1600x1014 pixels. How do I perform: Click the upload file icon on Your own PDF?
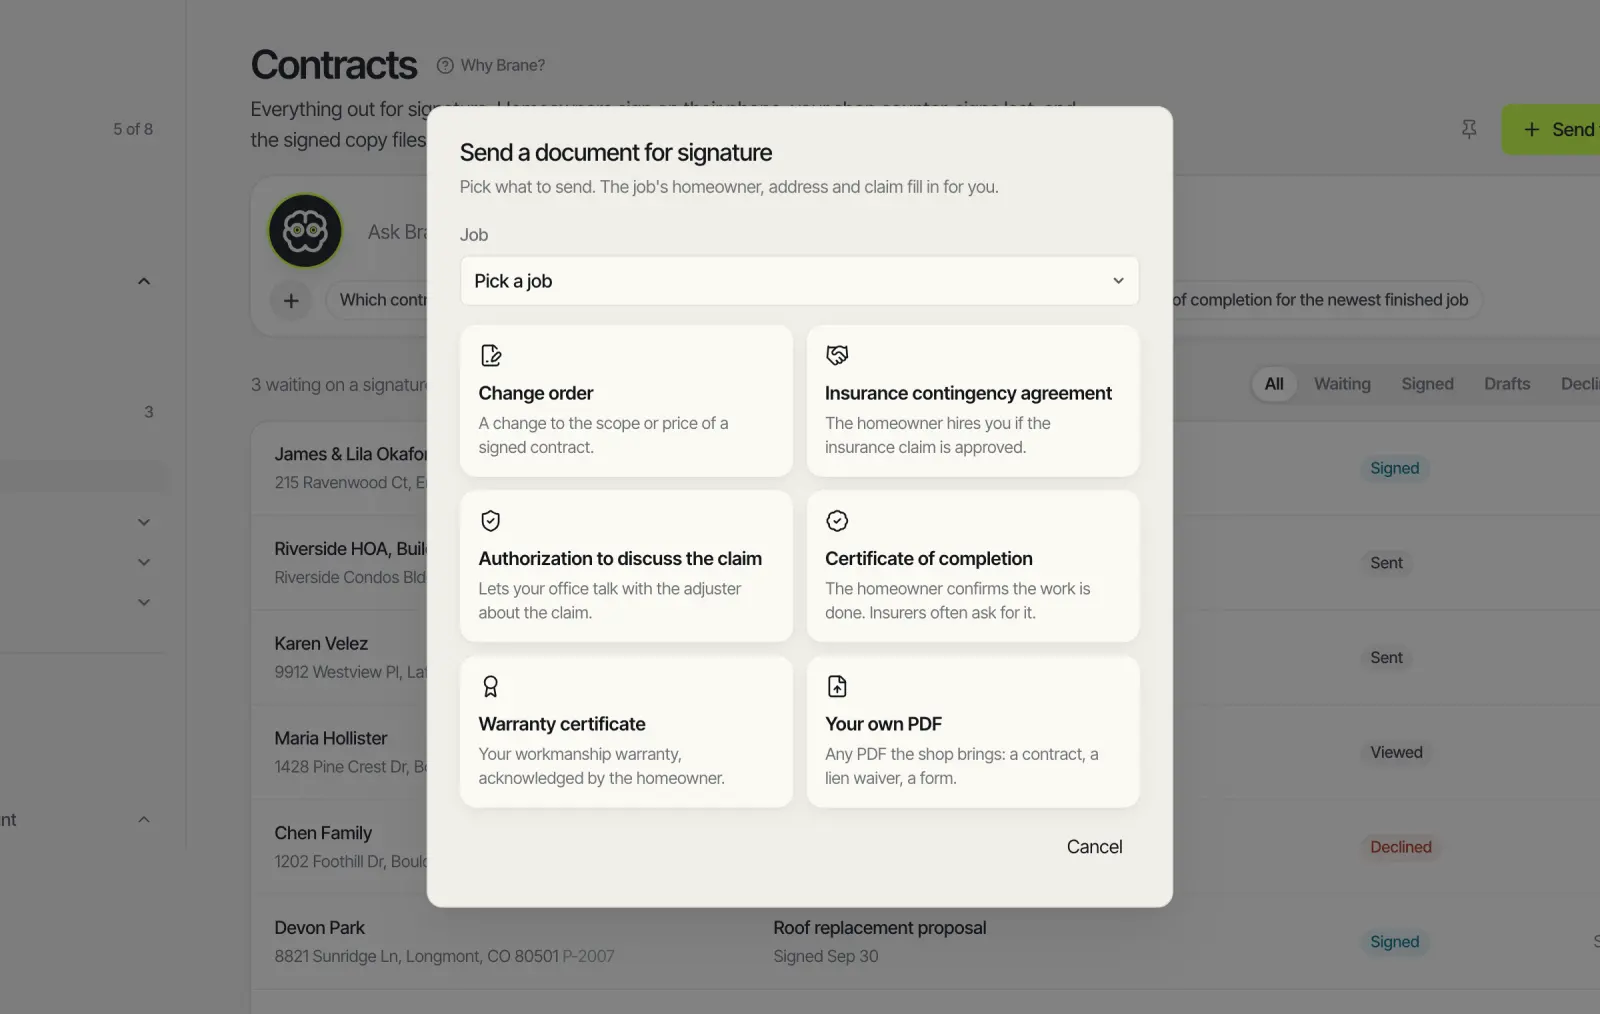coord(837,686)
